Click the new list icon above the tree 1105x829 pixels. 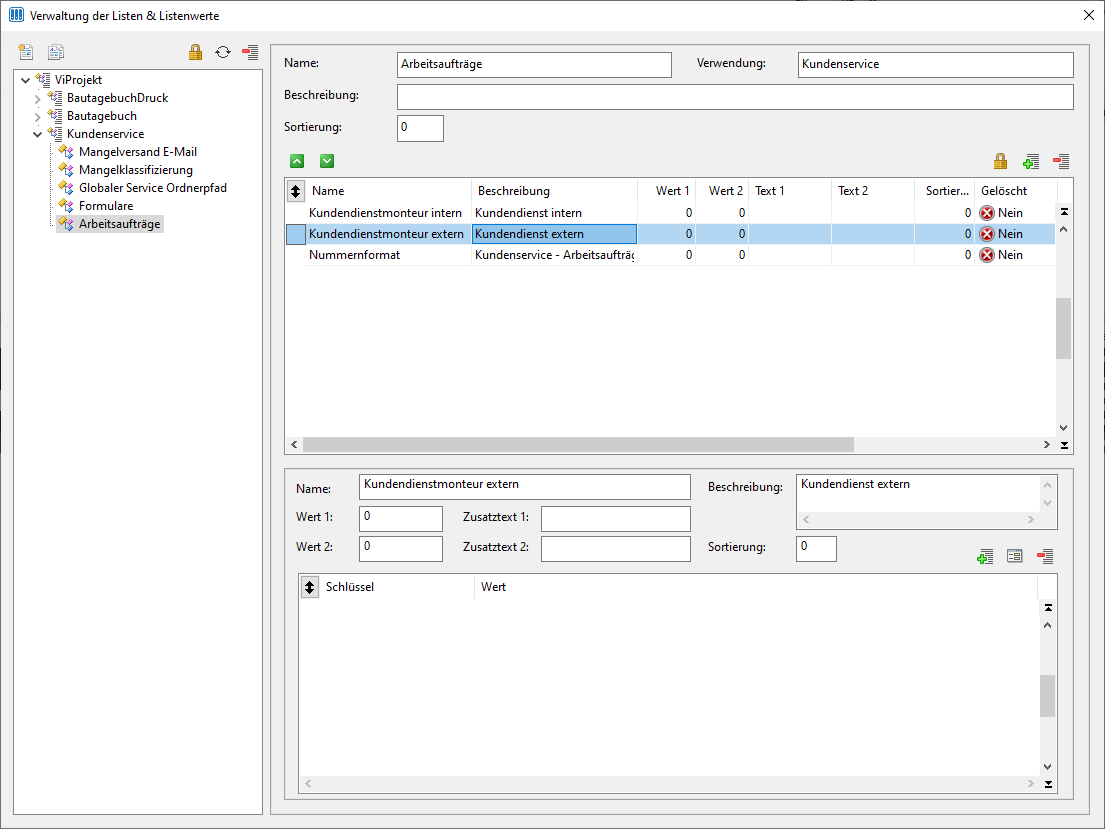(26, 51)
